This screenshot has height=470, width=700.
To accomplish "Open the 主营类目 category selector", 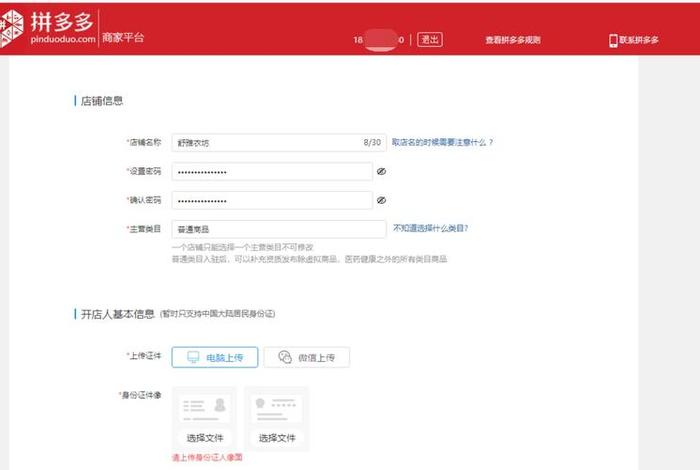I will point(279,229).
